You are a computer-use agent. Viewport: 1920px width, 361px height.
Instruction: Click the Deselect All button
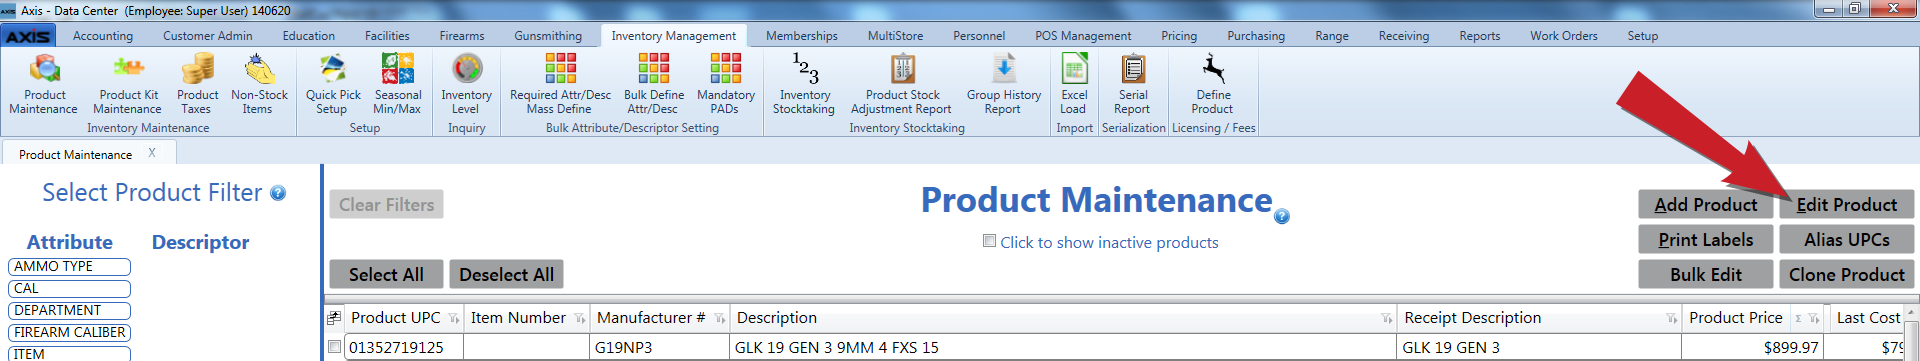coord(506,274)
